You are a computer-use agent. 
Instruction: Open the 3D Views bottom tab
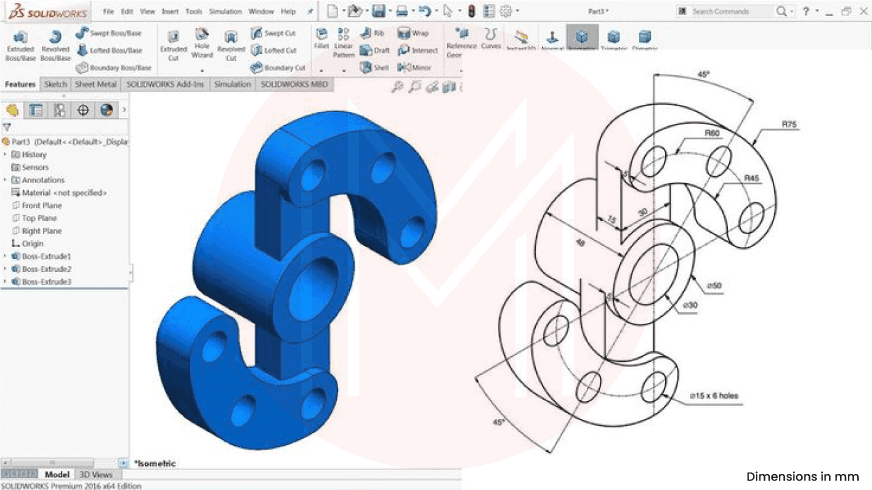[x=95, y=474]
